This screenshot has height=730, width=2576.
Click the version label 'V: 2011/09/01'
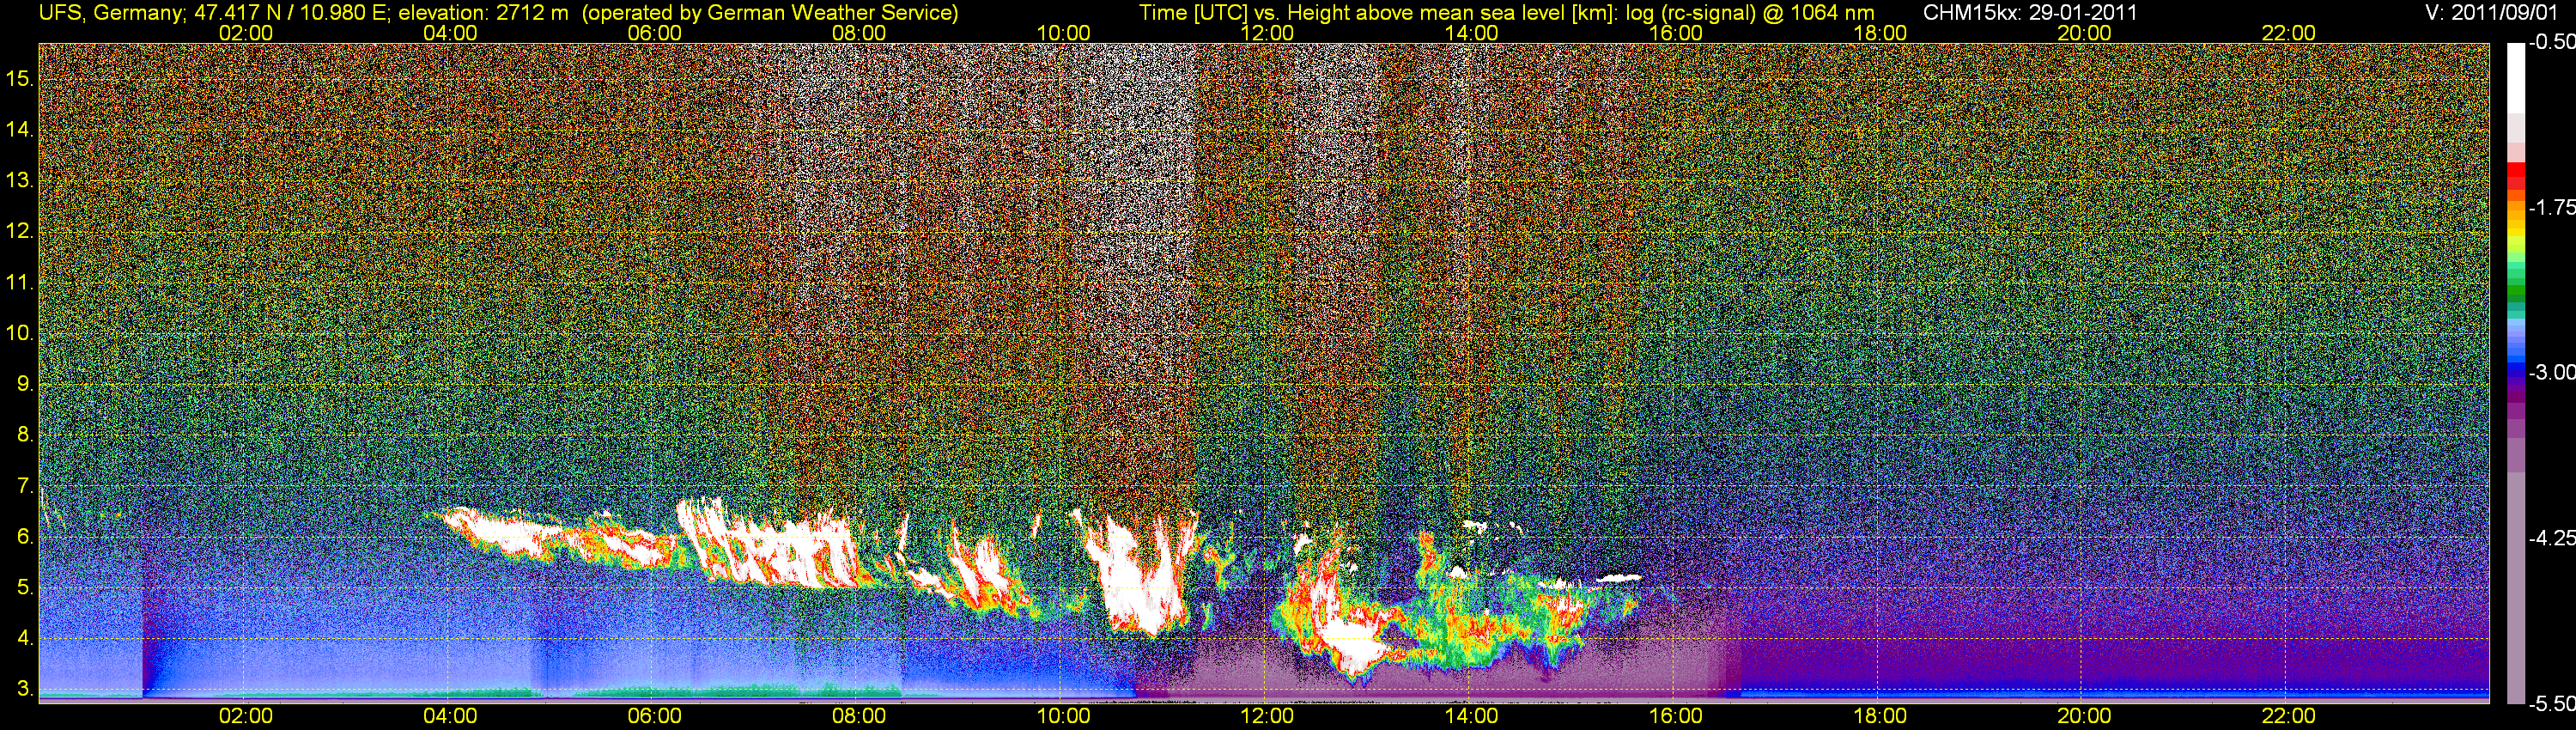pyautogui.click(x=2492, y=12)
